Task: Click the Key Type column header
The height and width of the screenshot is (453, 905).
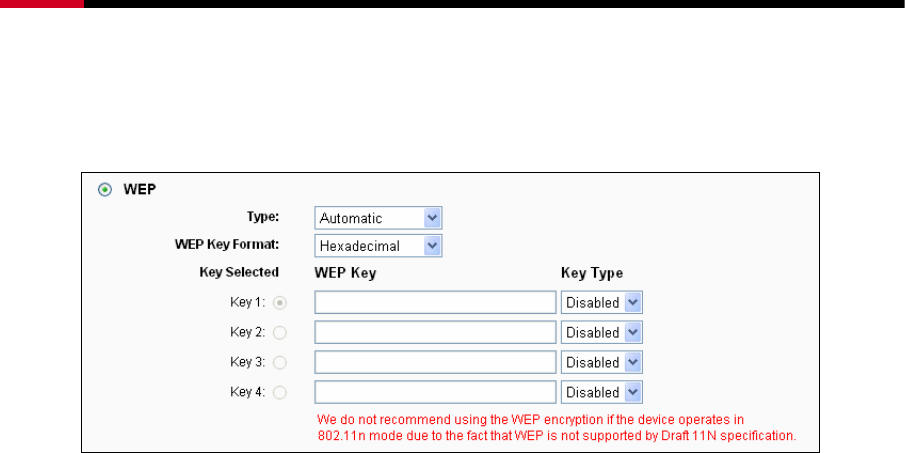Action: 592,273
